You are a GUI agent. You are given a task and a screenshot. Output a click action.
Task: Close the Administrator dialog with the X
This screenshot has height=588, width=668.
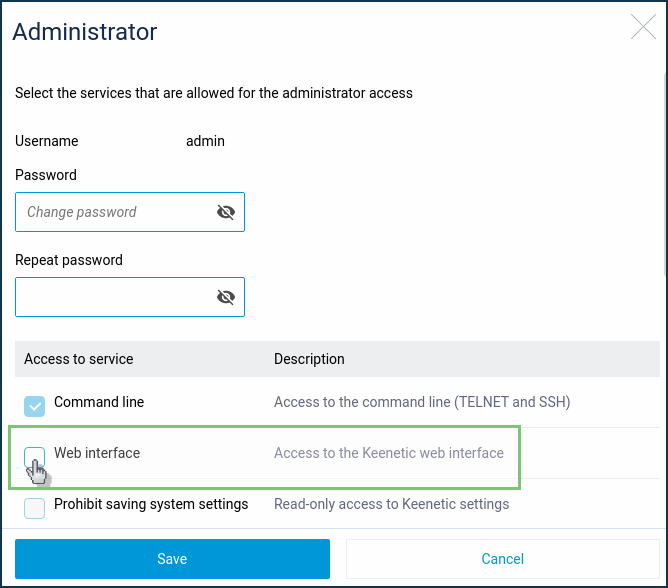click(x=643, y=26)
